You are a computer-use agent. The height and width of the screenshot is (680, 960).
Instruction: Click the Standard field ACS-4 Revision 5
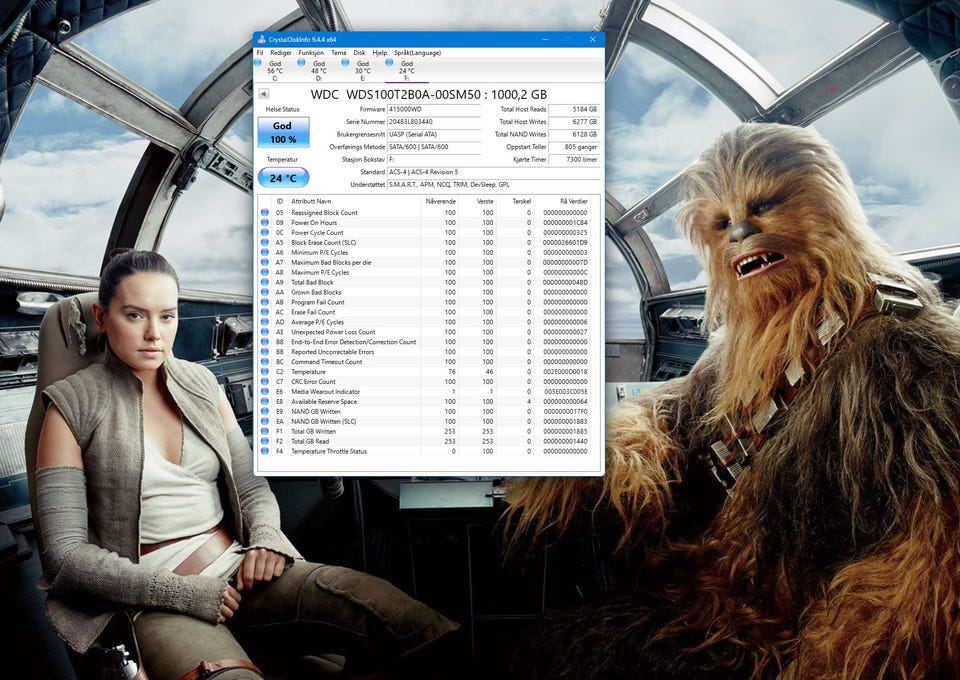point(493,172)
